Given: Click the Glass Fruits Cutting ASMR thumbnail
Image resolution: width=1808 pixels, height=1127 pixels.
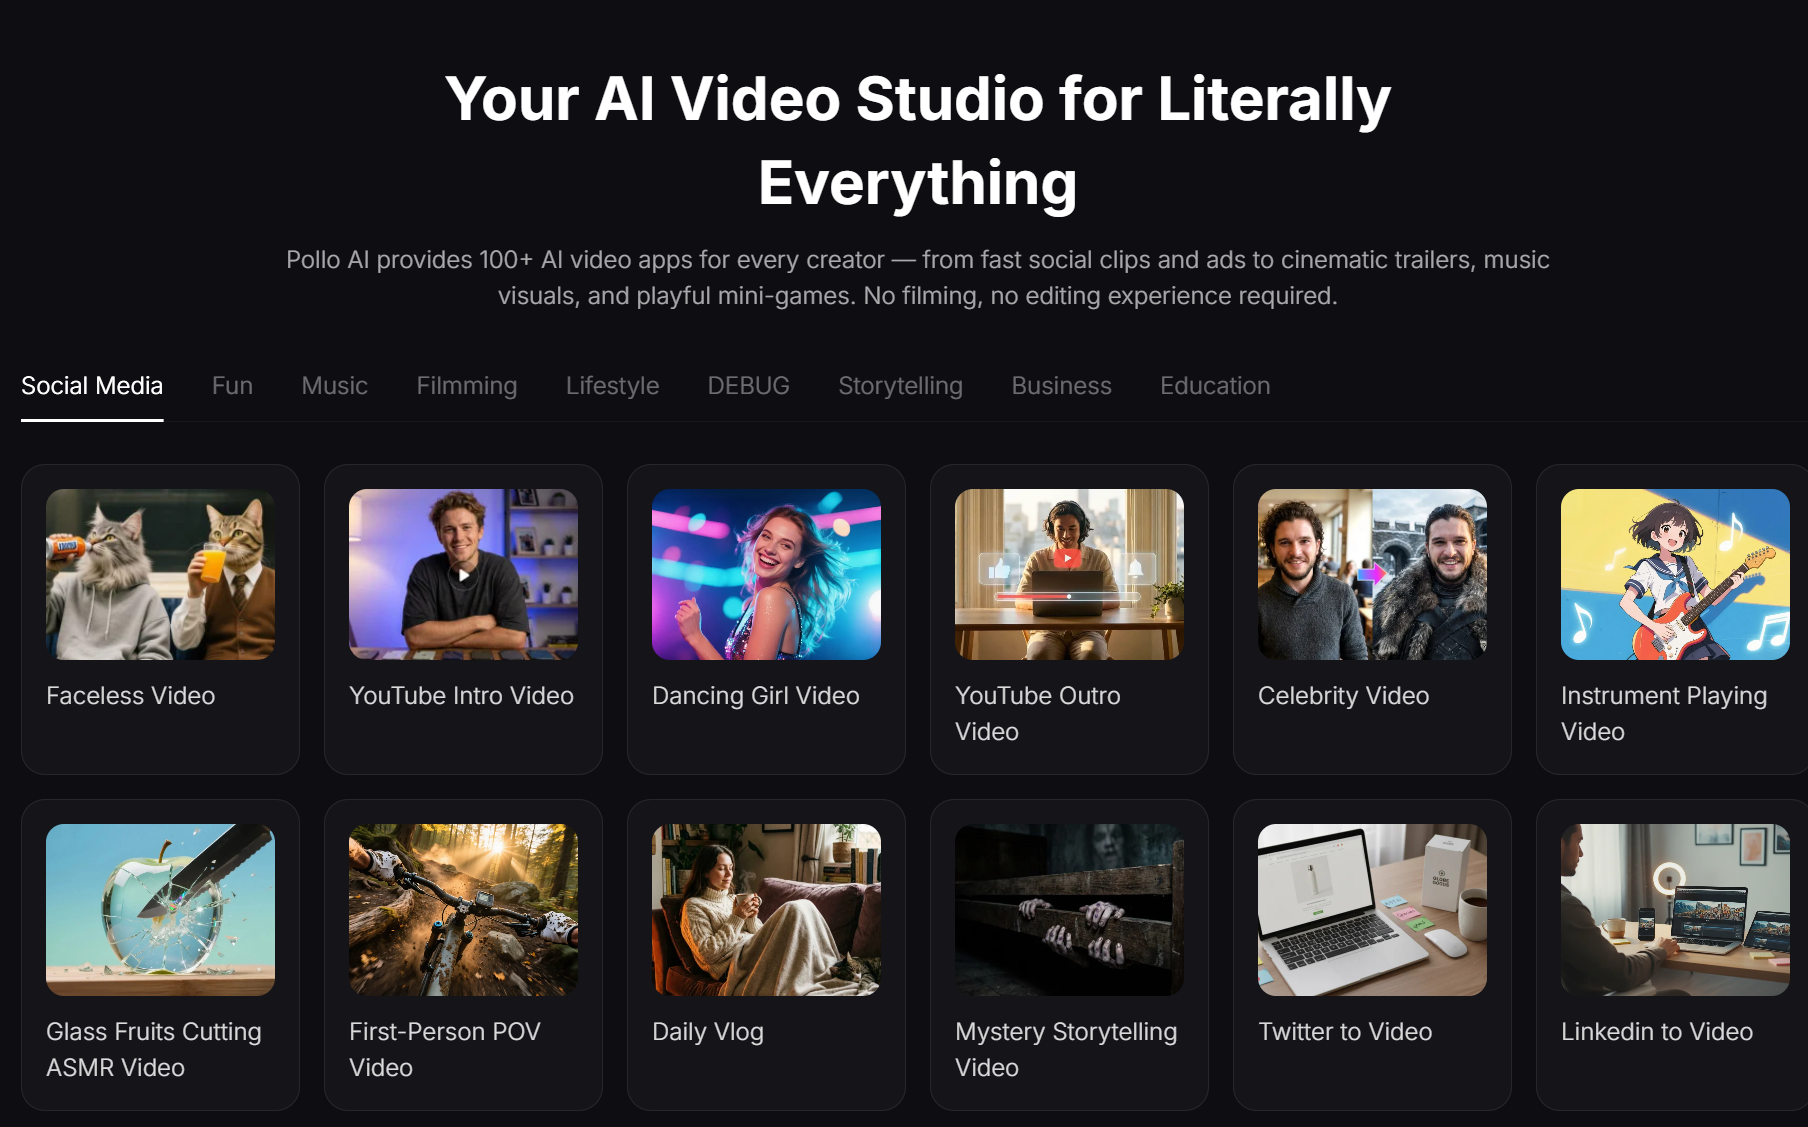Looking at the screenshot, I should pos(160,908).
